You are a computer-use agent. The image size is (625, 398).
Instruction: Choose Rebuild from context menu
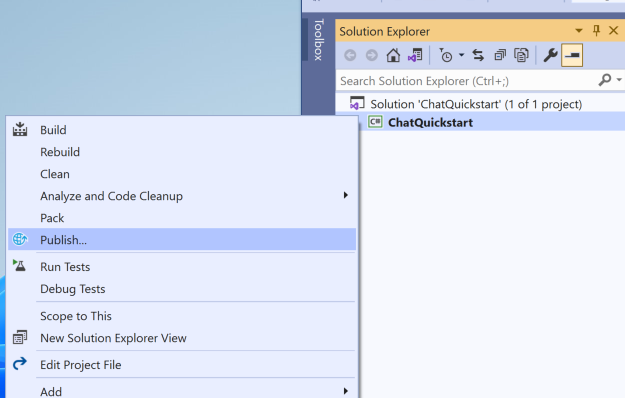[182, 152]
